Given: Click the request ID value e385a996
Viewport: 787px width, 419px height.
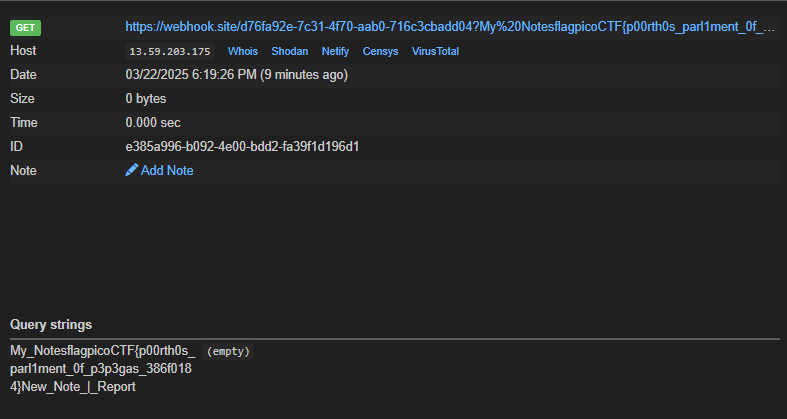Looking at the screenshot, I should (x=242, y=147).
